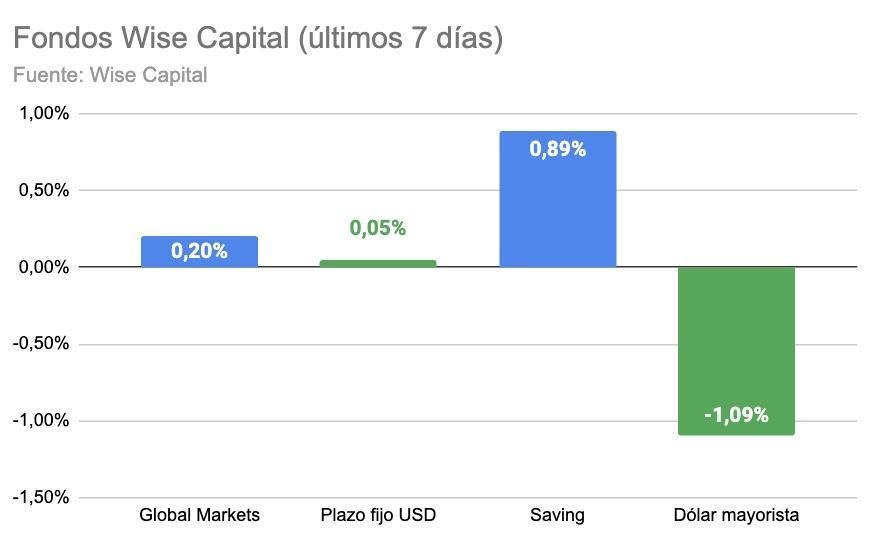Select the subtitle "Fuente: Wise Capital"
This screenshot has width=872, height=540.
[110, 75]
